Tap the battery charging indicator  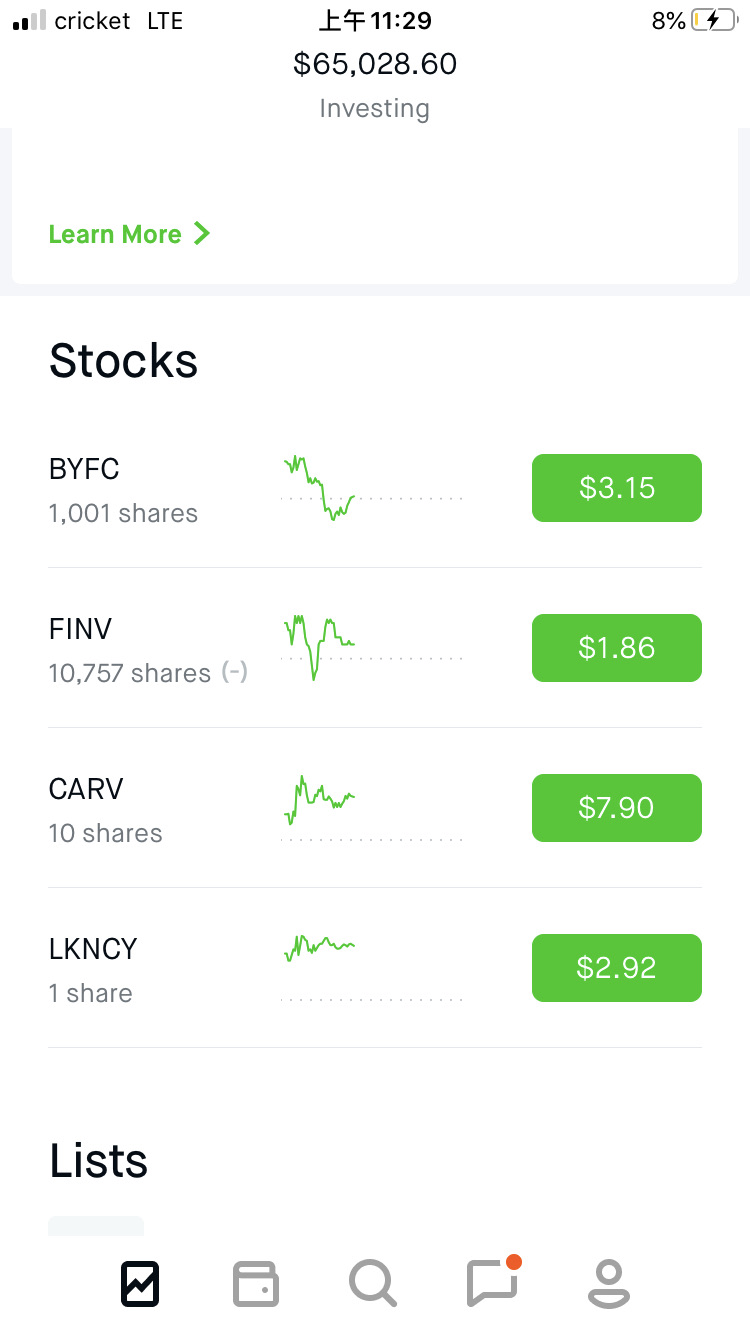click(713, 20)
